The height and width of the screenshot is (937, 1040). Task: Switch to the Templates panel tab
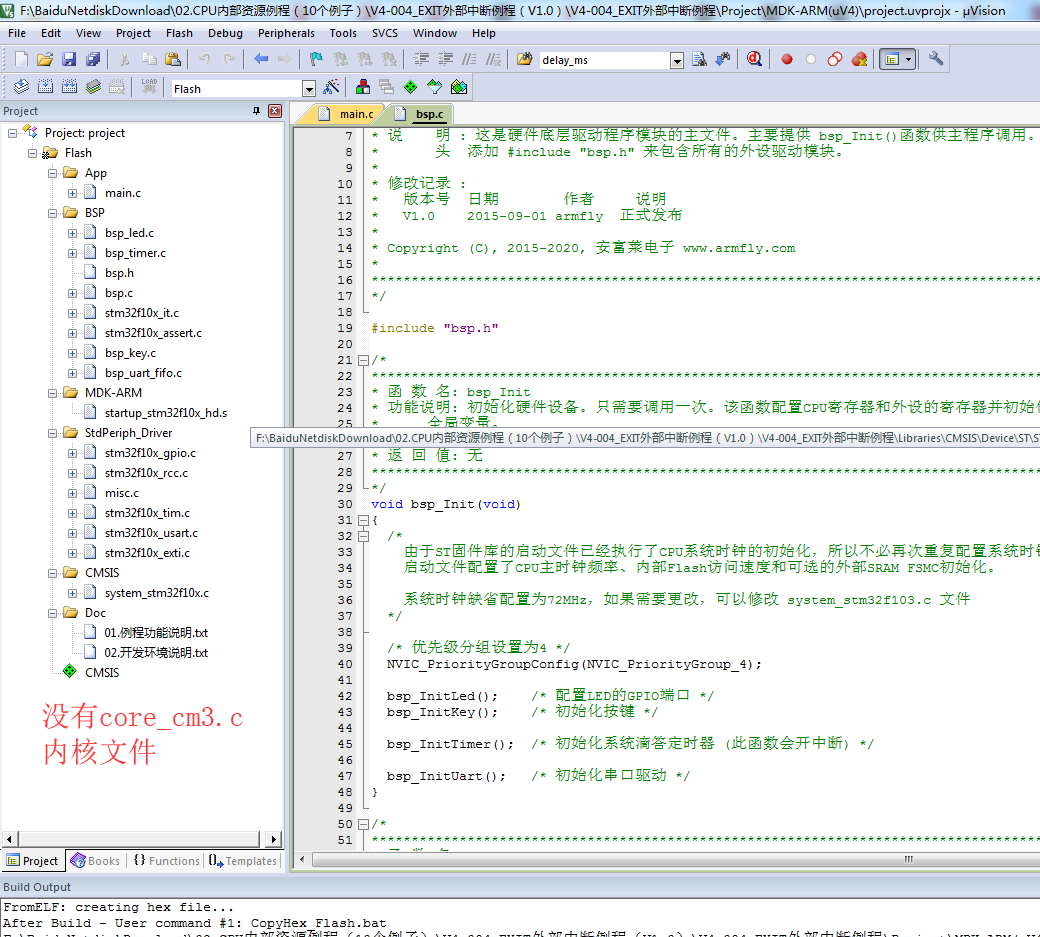243,861
